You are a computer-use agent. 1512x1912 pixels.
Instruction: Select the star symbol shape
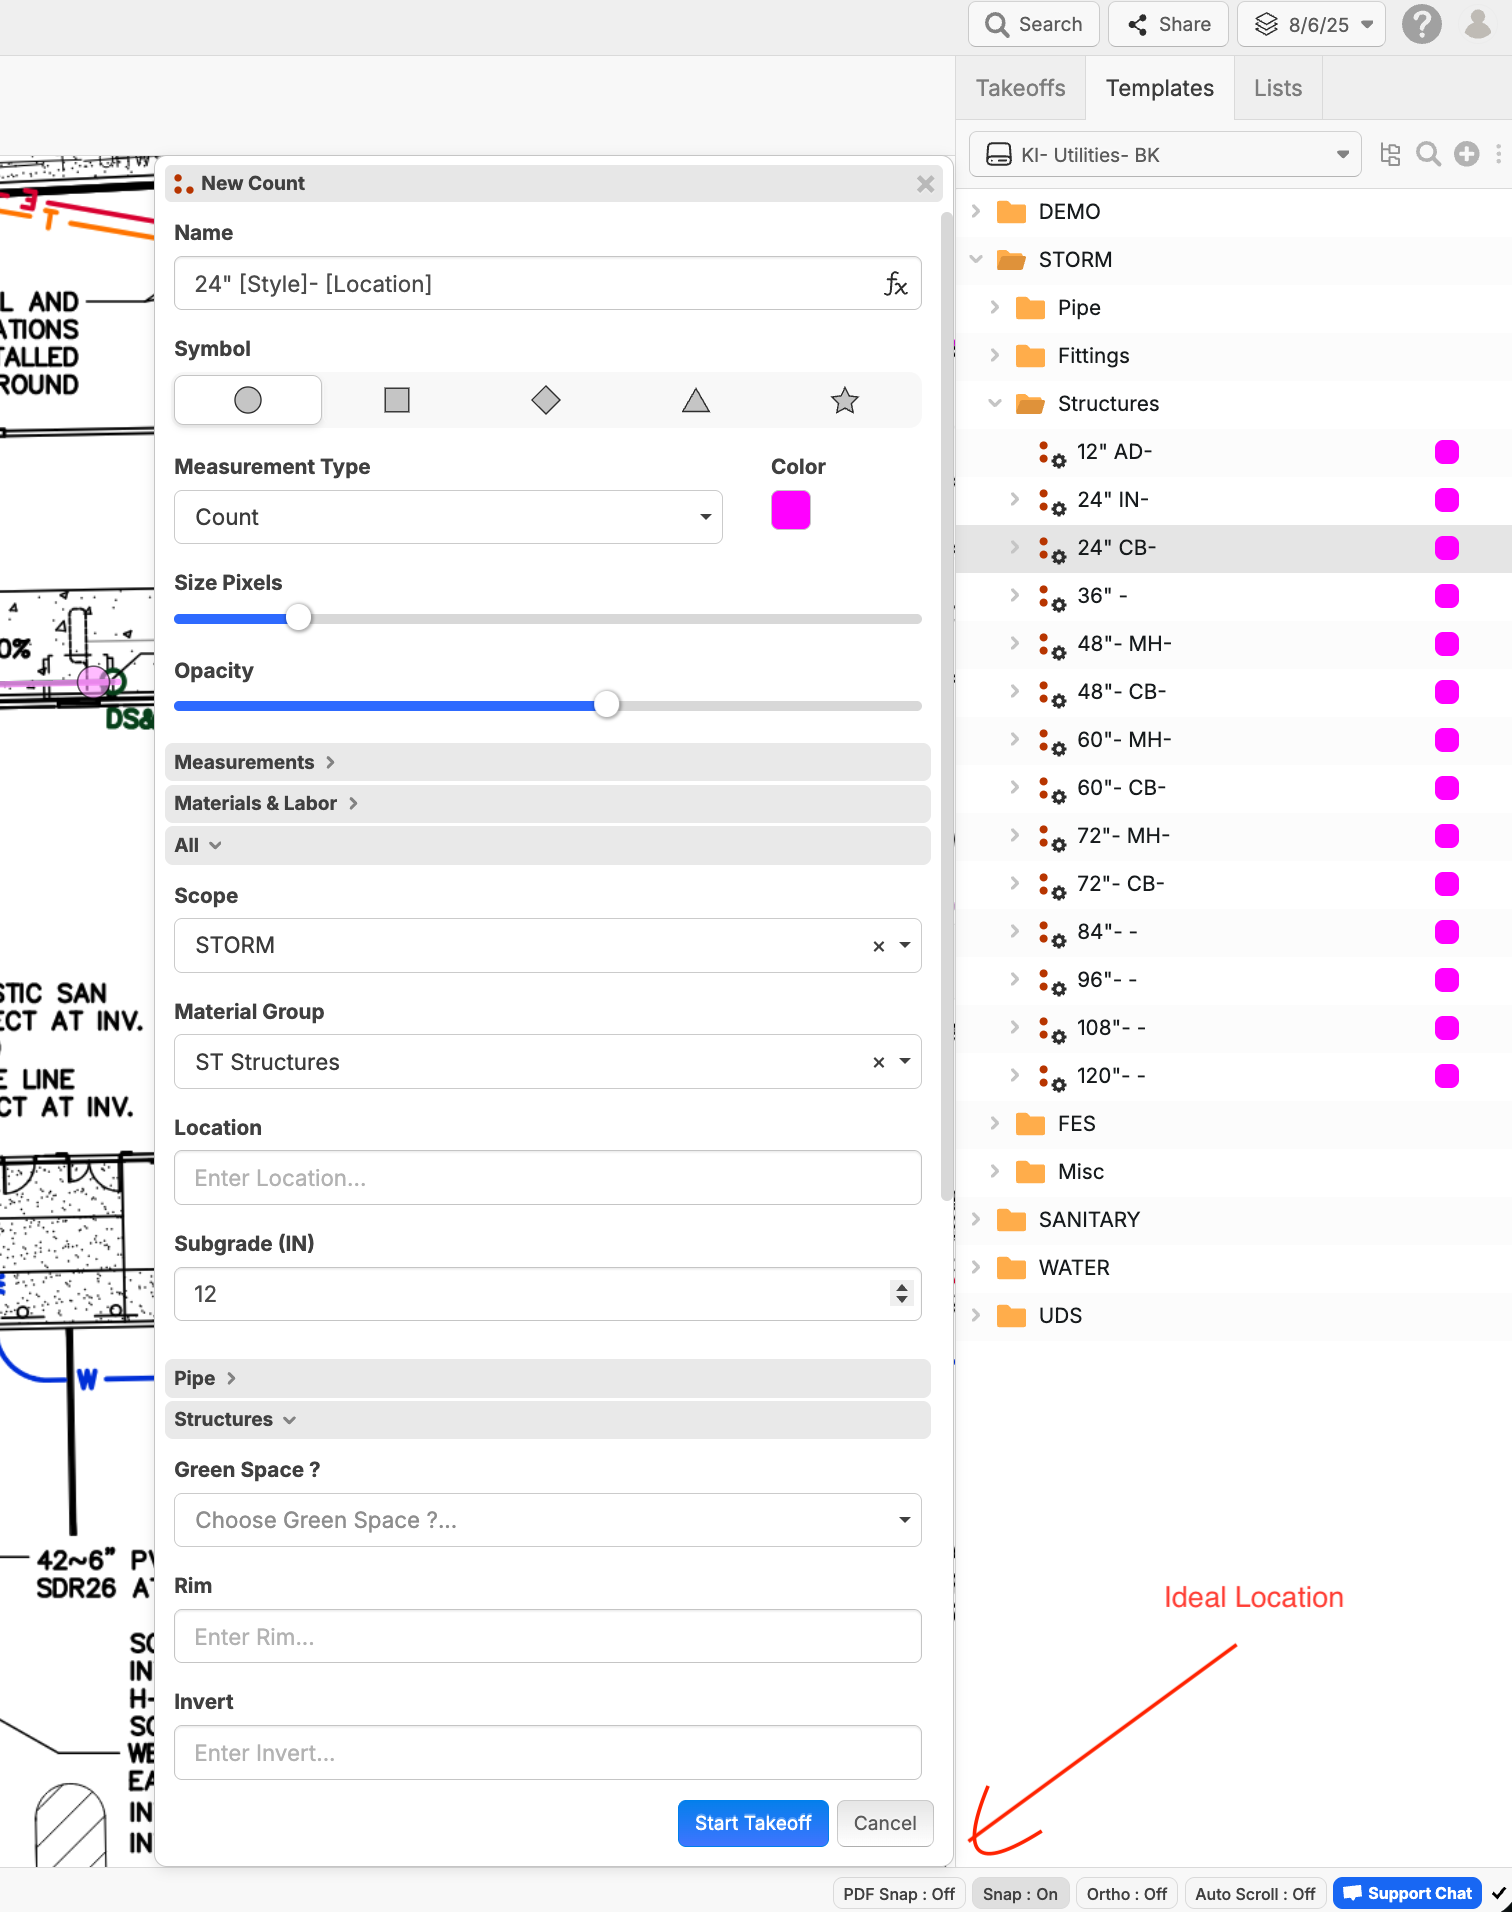pyautogui.click(x=844, y=401)
